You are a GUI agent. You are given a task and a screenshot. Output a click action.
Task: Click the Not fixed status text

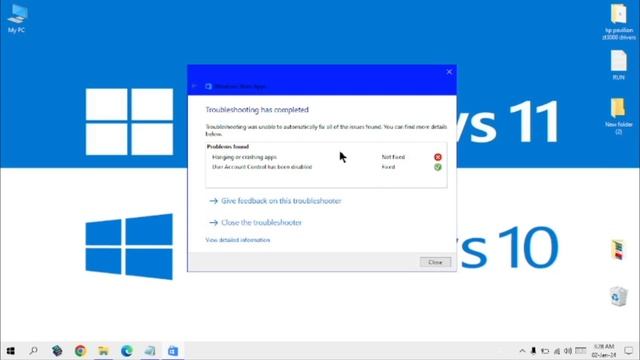click(393, 157)
